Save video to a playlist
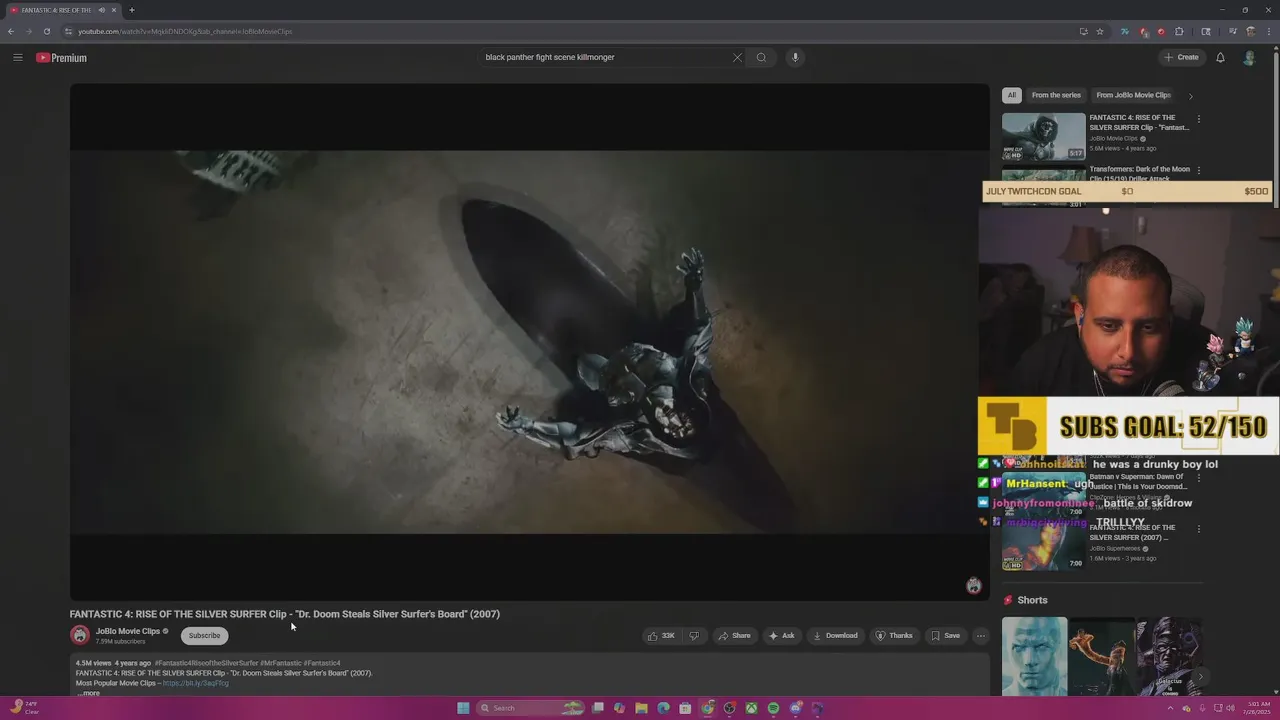 [945, 635]
